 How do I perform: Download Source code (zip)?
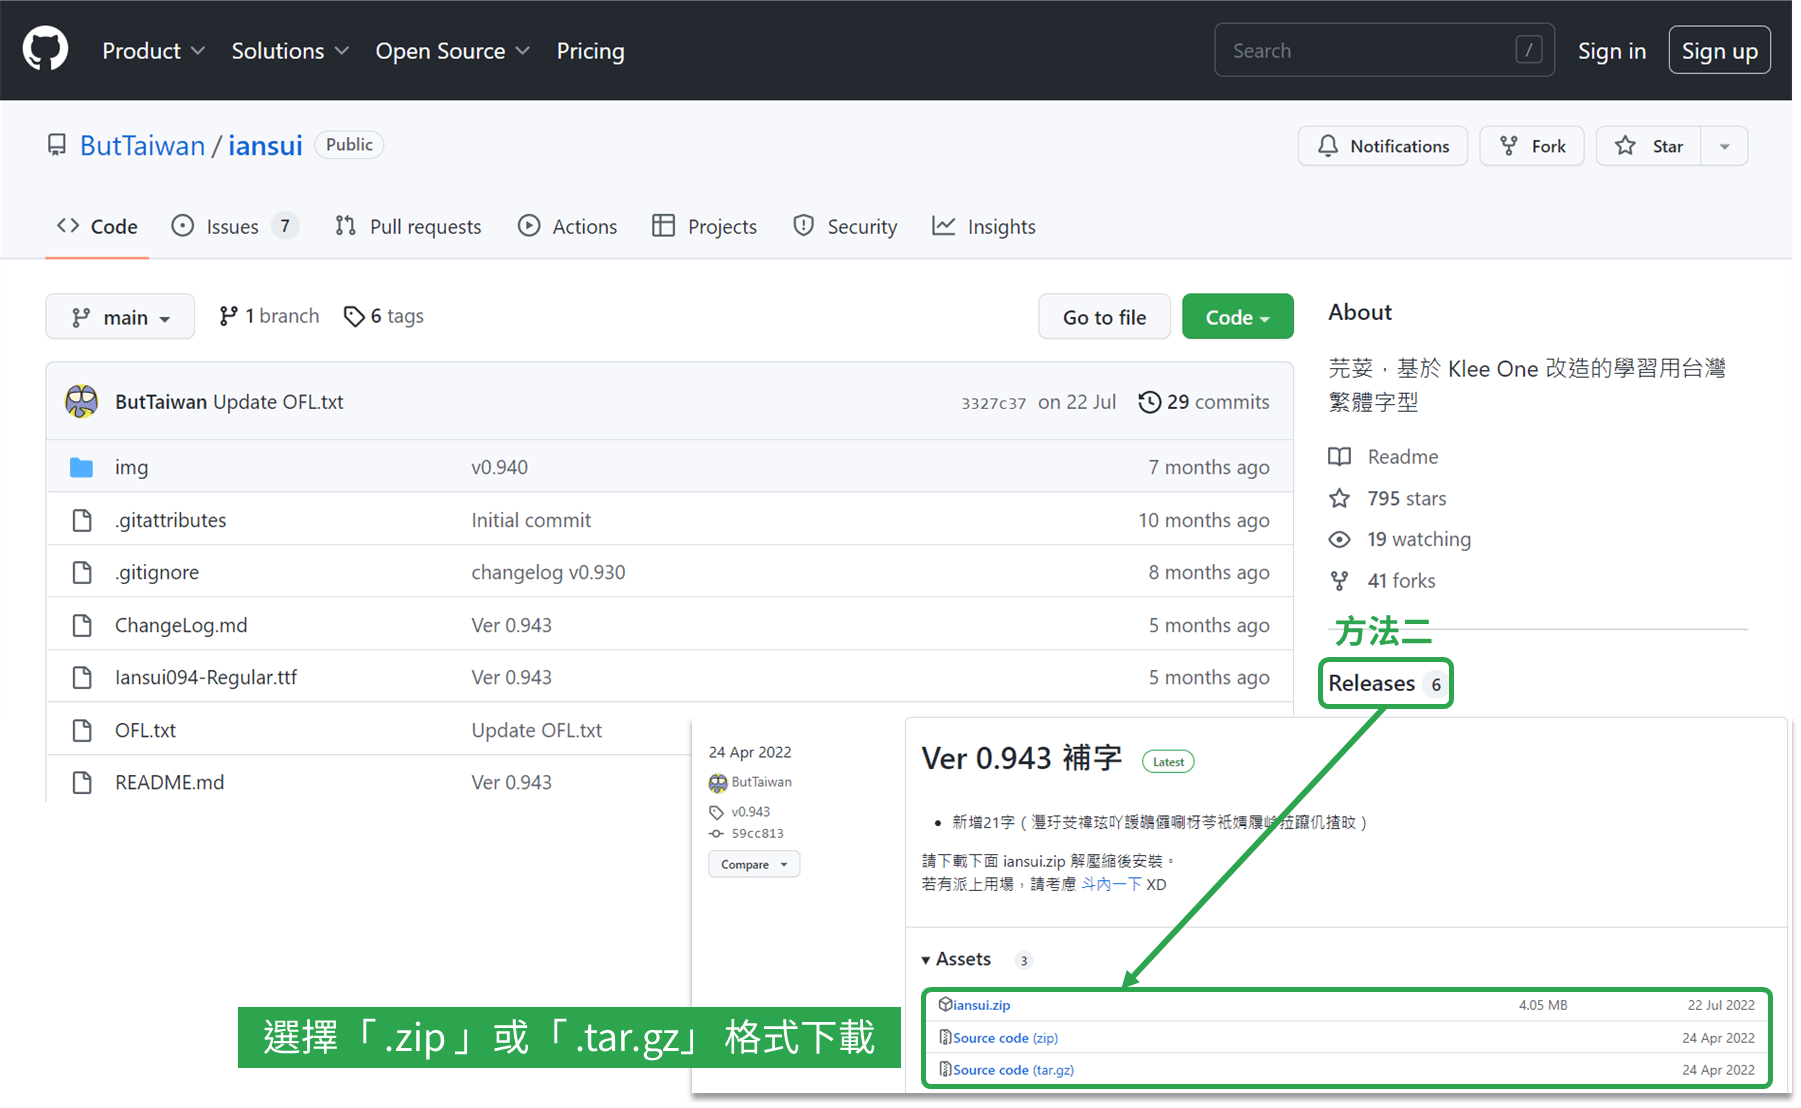pyautogui.click(x=1005, y=1038)
